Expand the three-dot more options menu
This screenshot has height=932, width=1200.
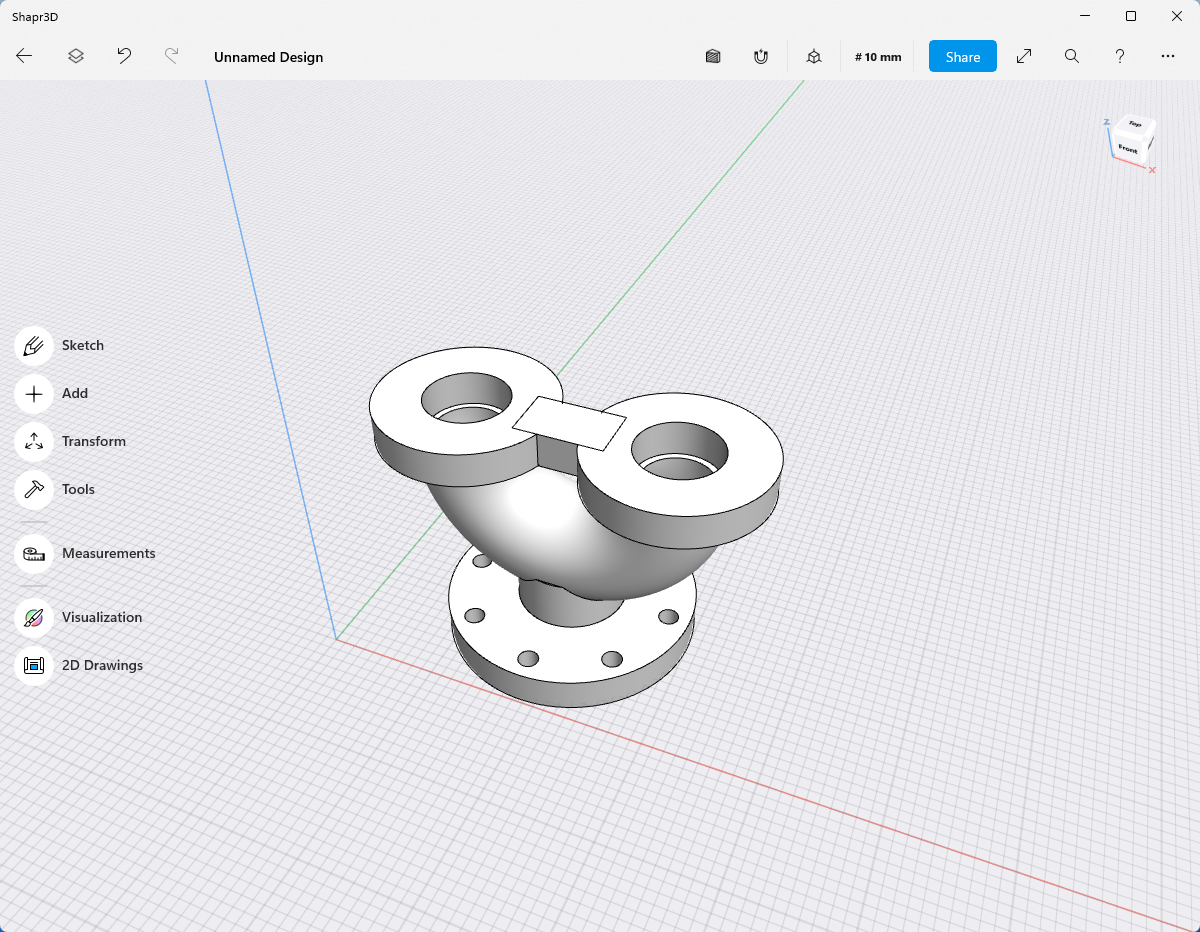click(x=1168, y=57)
